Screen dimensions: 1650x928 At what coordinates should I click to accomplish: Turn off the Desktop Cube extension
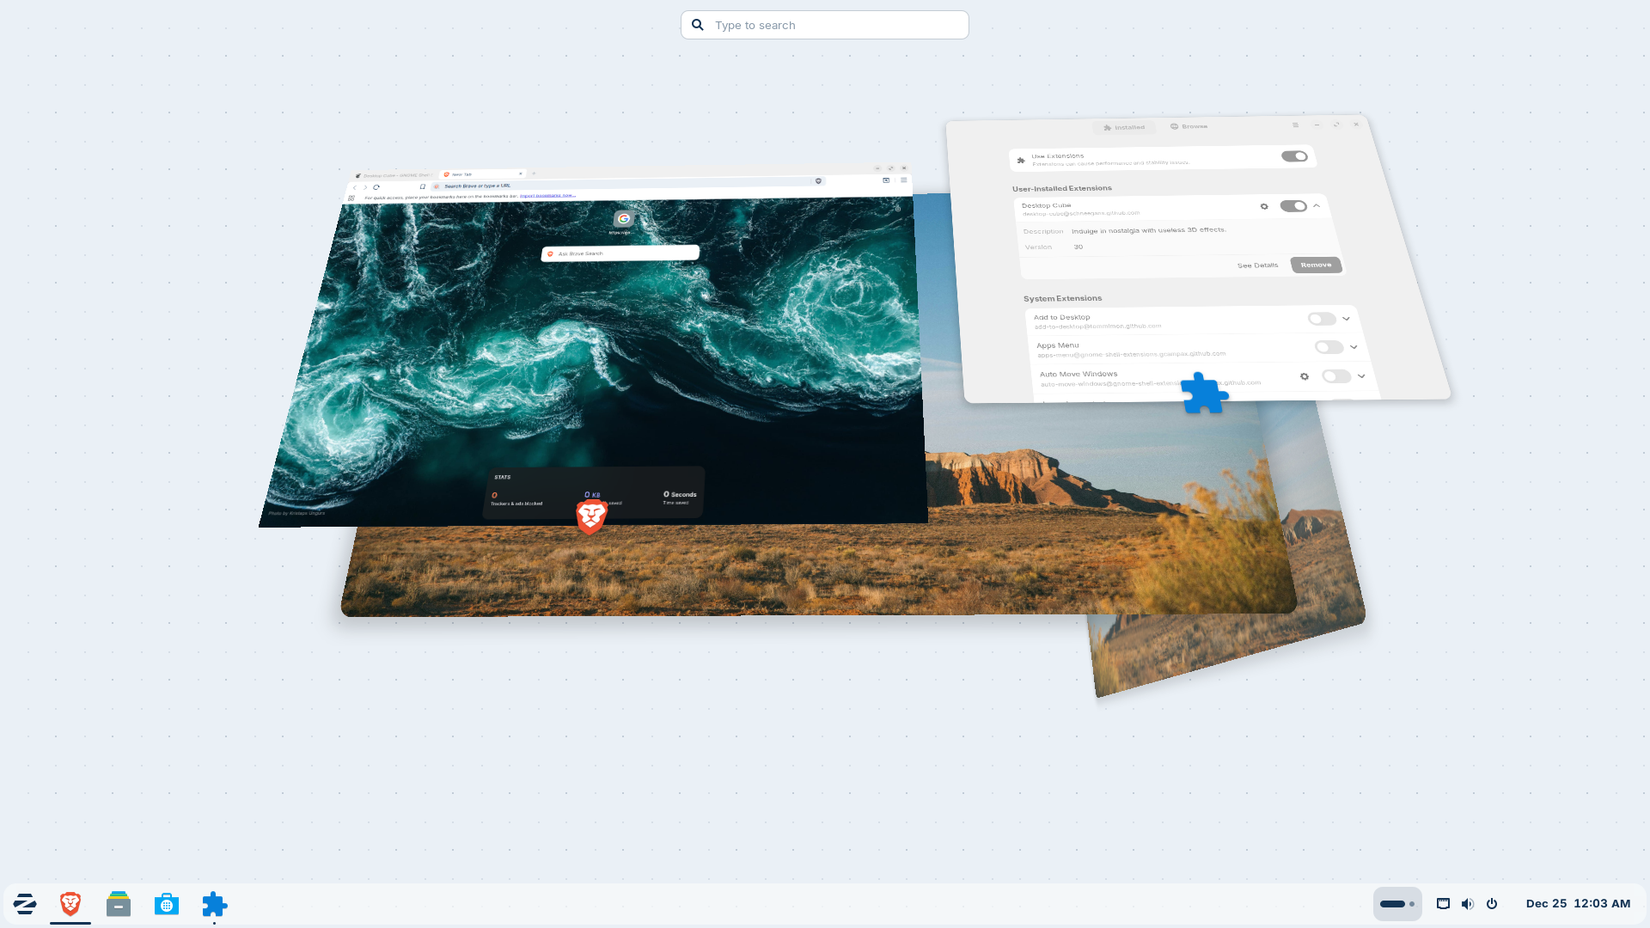click(x=1291, y=206)
